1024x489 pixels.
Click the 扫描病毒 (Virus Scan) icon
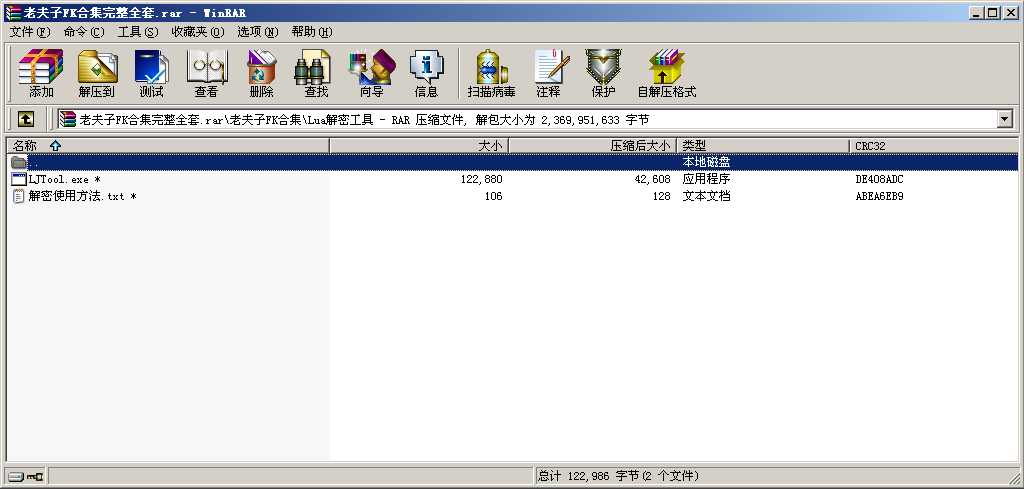click(491, 73)
